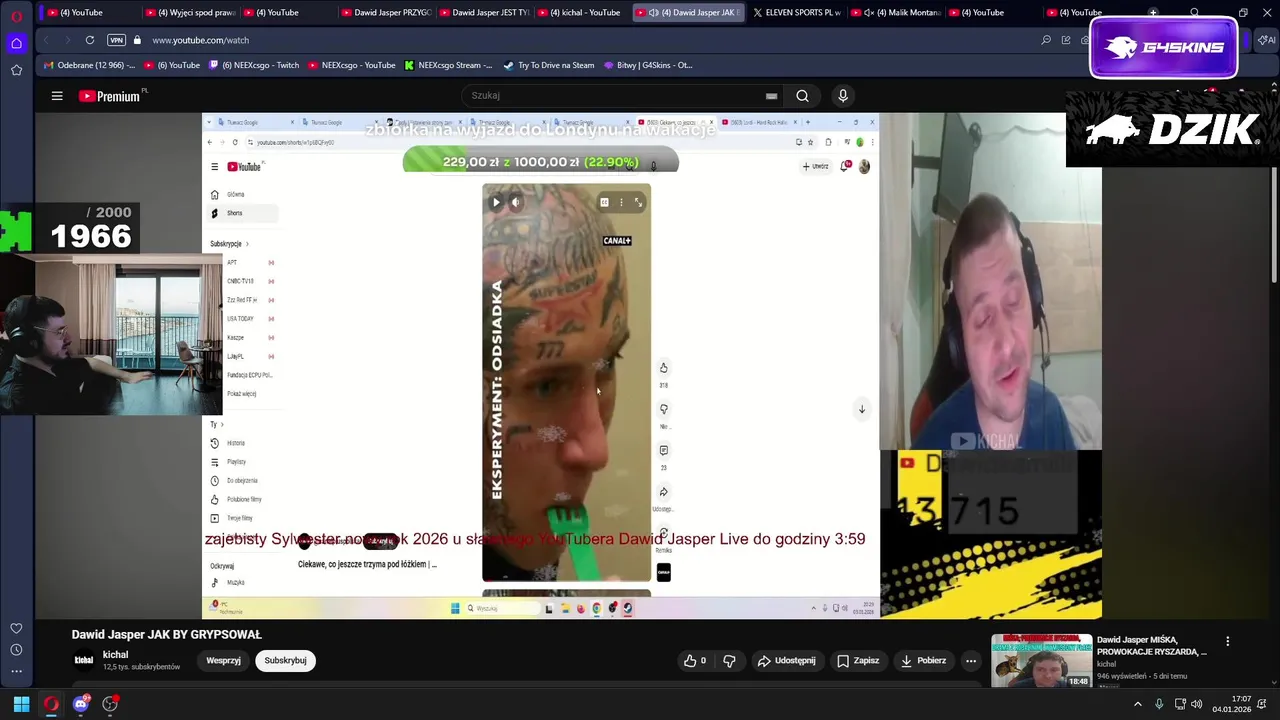The image size is (1280, 720).
Task: Click the magnifier icon in address bar
Action: (x=1046, y=40)
